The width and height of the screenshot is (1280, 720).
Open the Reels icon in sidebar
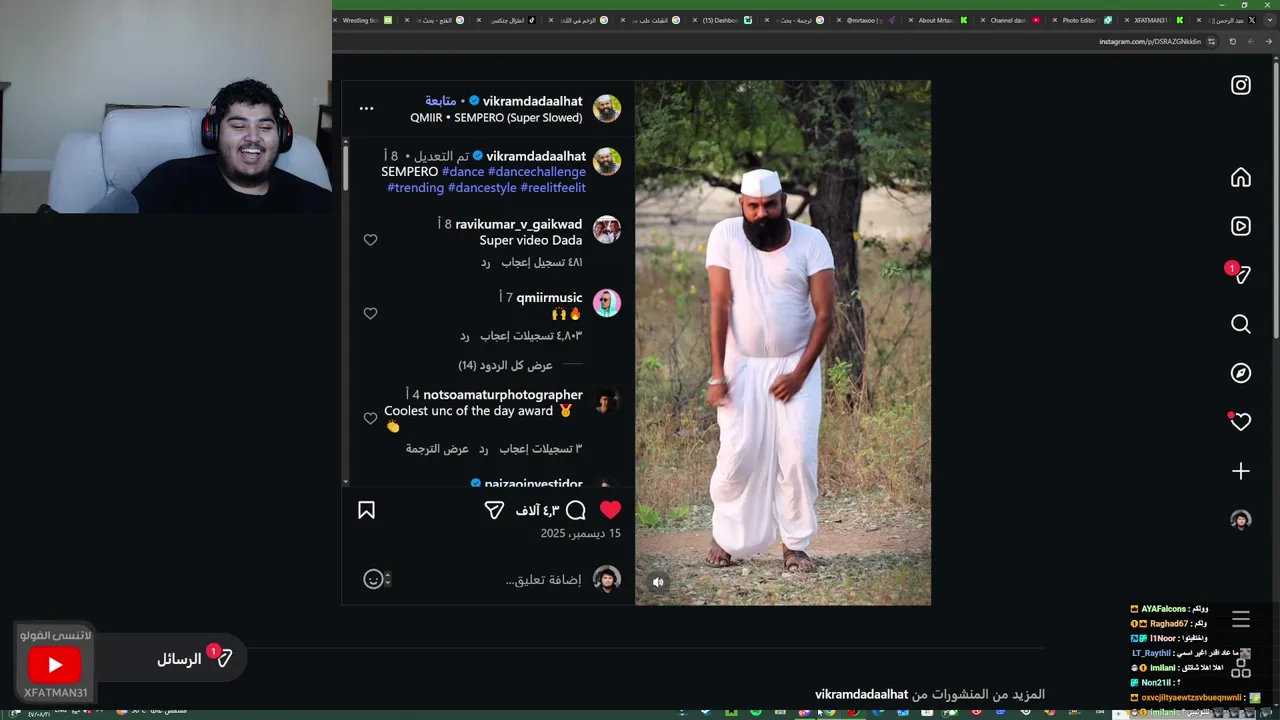click(x=1241, y=226)
